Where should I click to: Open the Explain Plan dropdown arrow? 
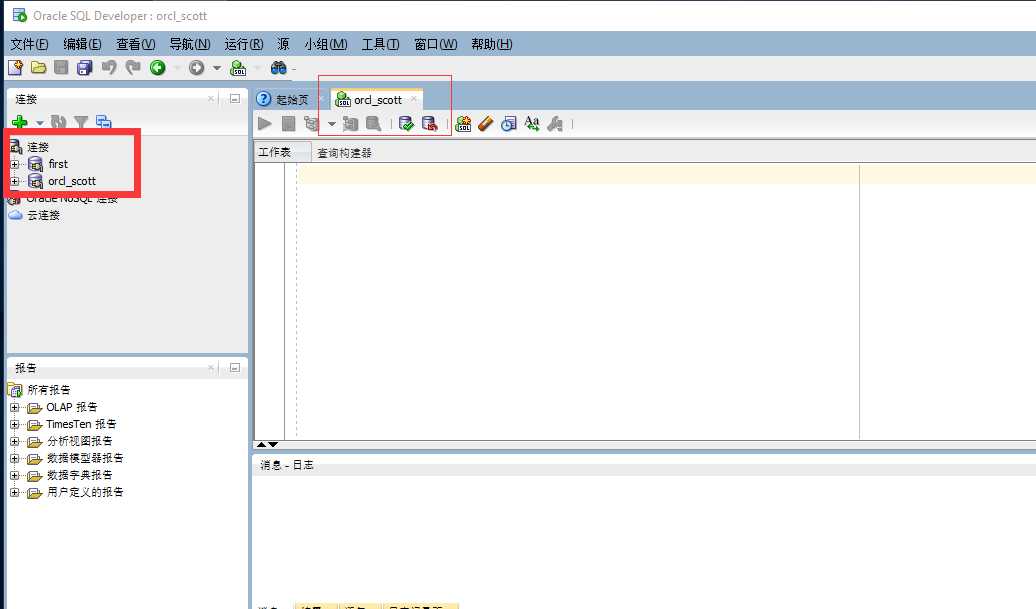click(x=332, y=124)
